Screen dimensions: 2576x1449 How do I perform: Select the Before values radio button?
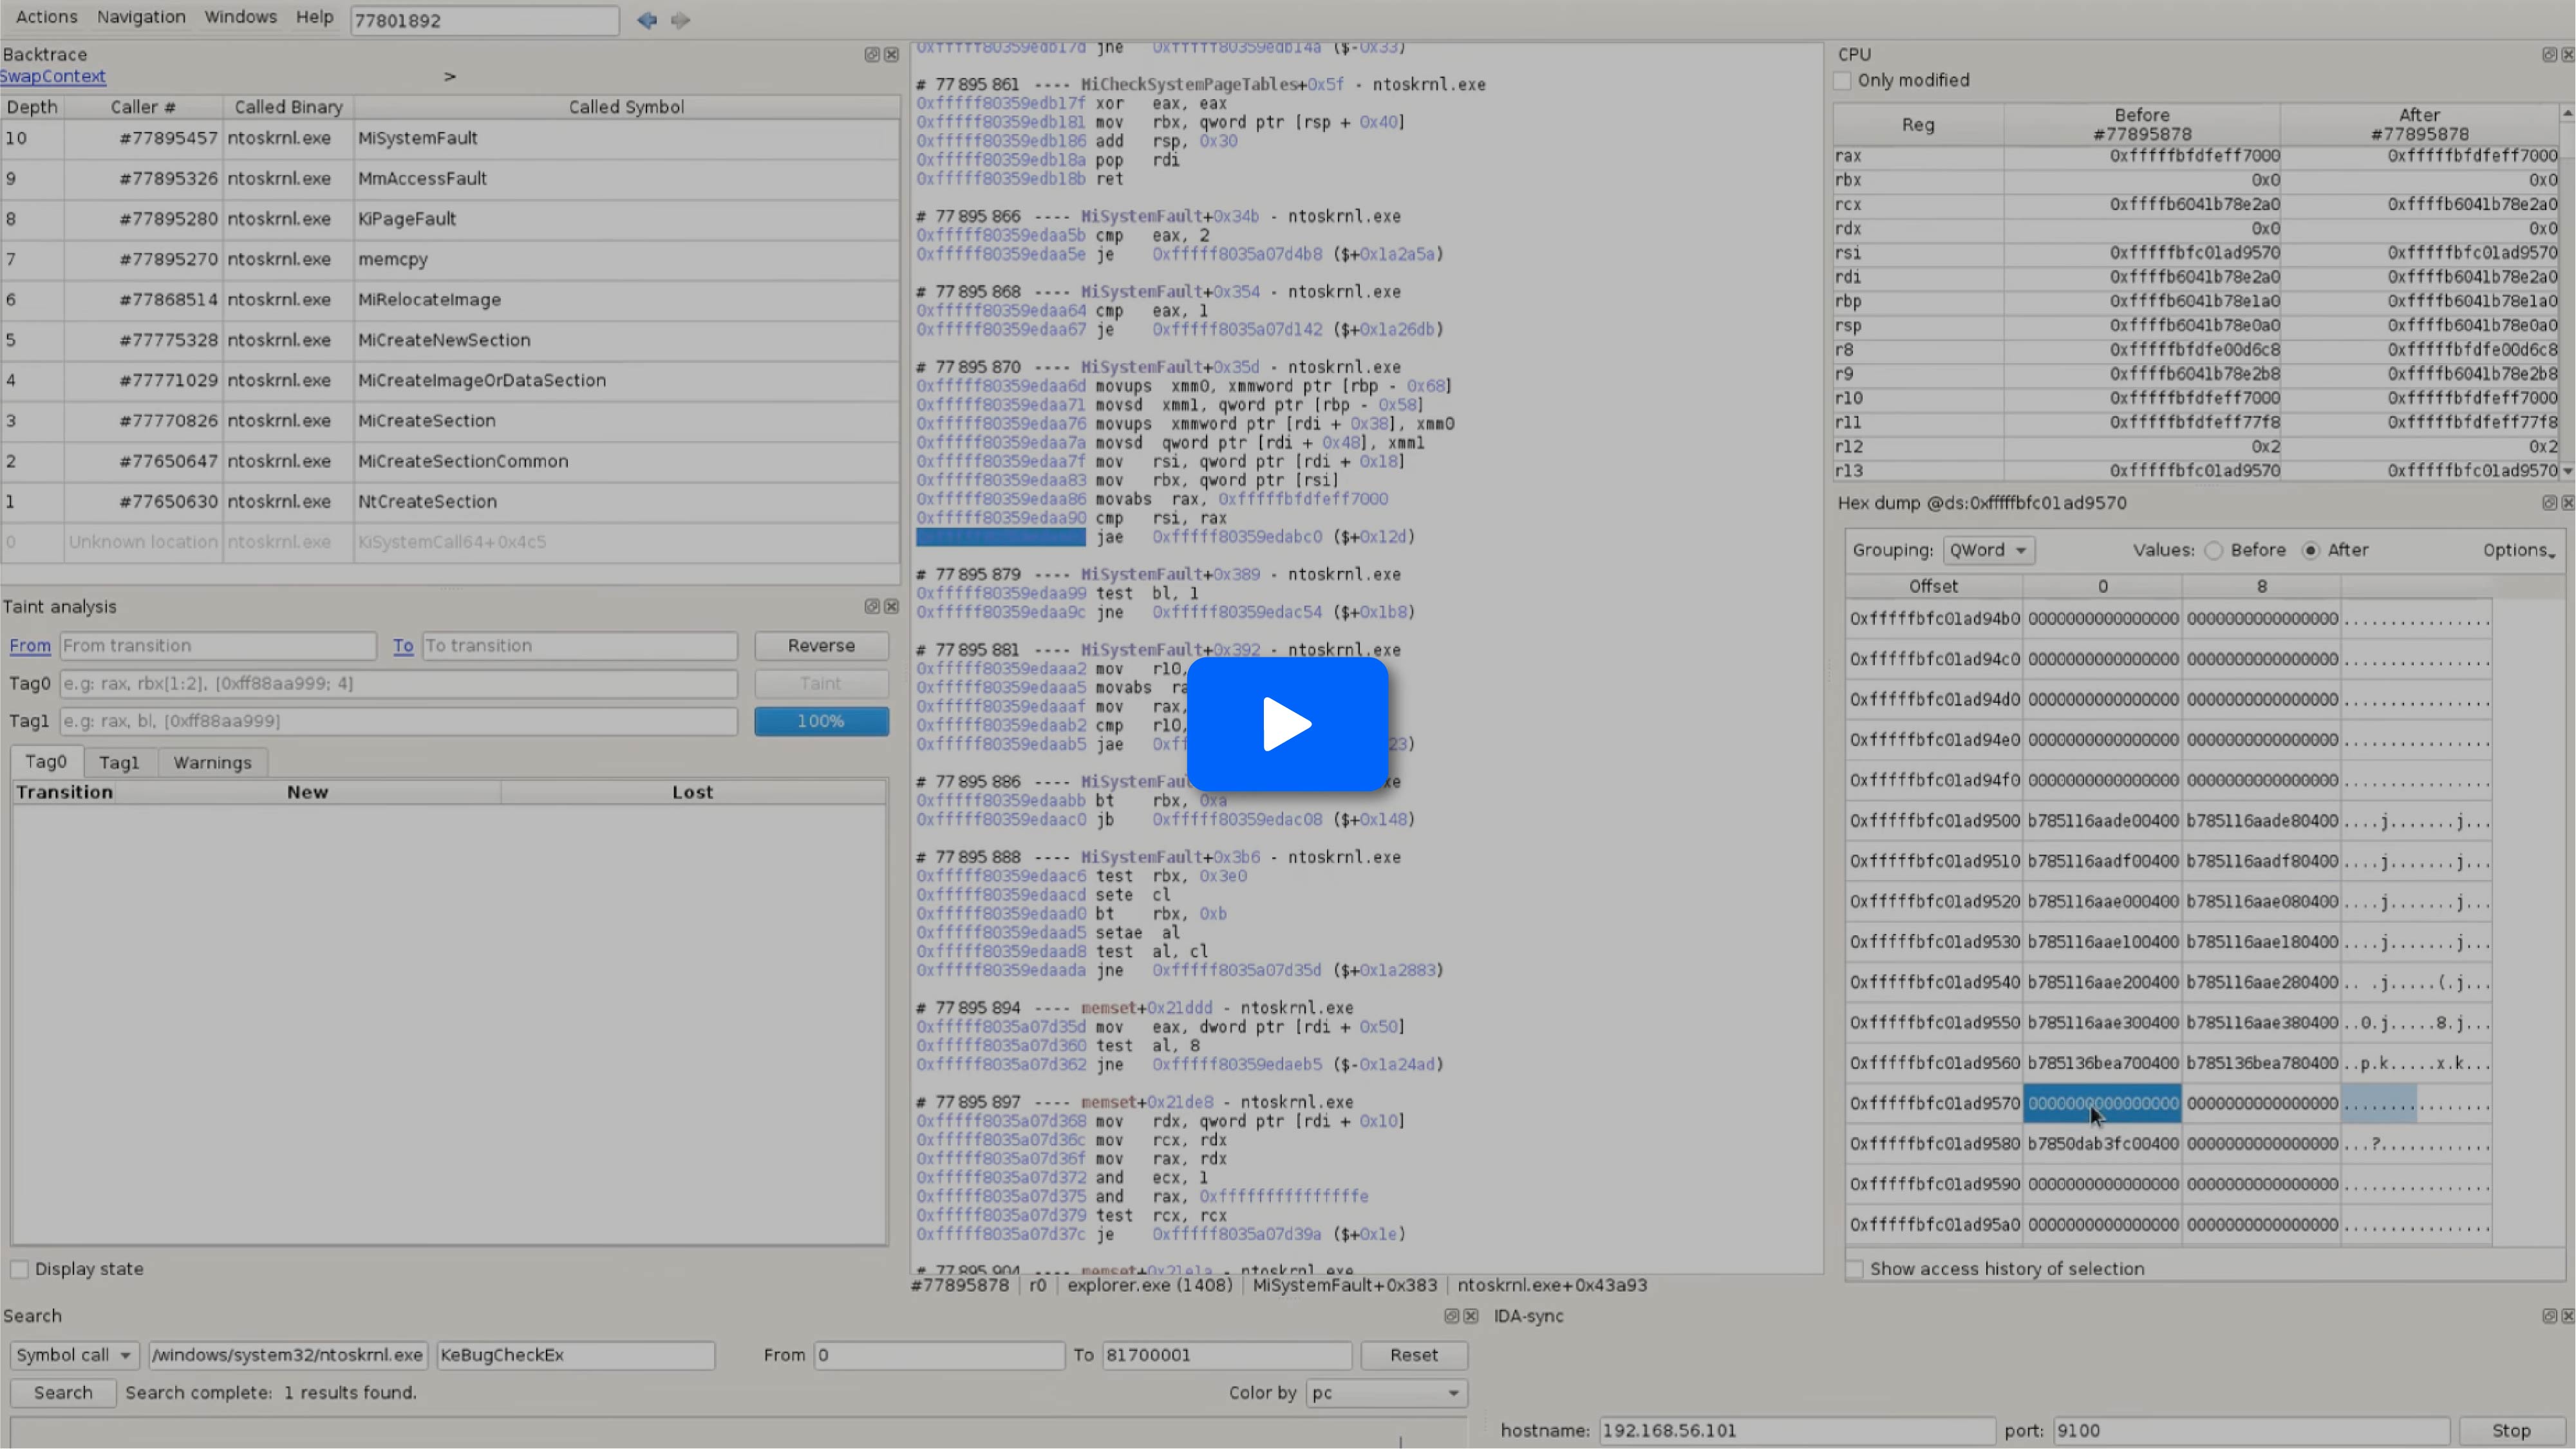click(2214, 551)
